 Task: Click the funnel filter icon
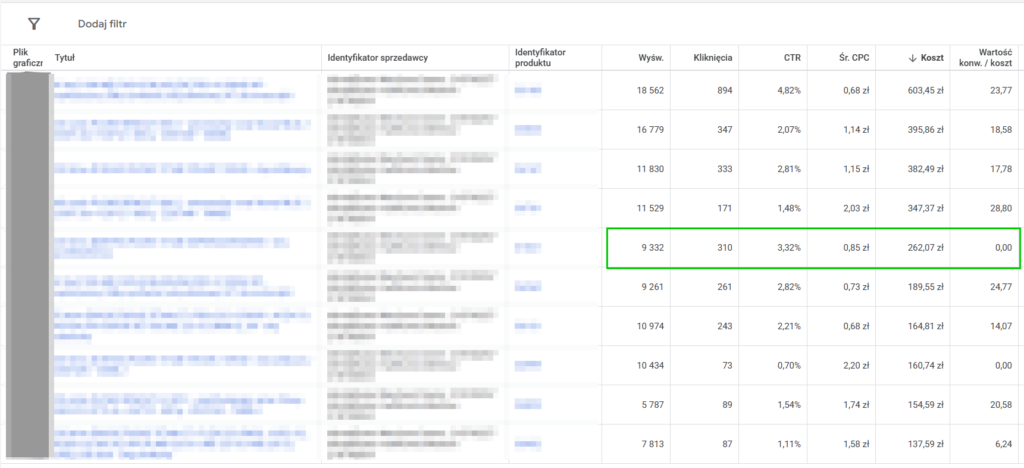(34, 23)
